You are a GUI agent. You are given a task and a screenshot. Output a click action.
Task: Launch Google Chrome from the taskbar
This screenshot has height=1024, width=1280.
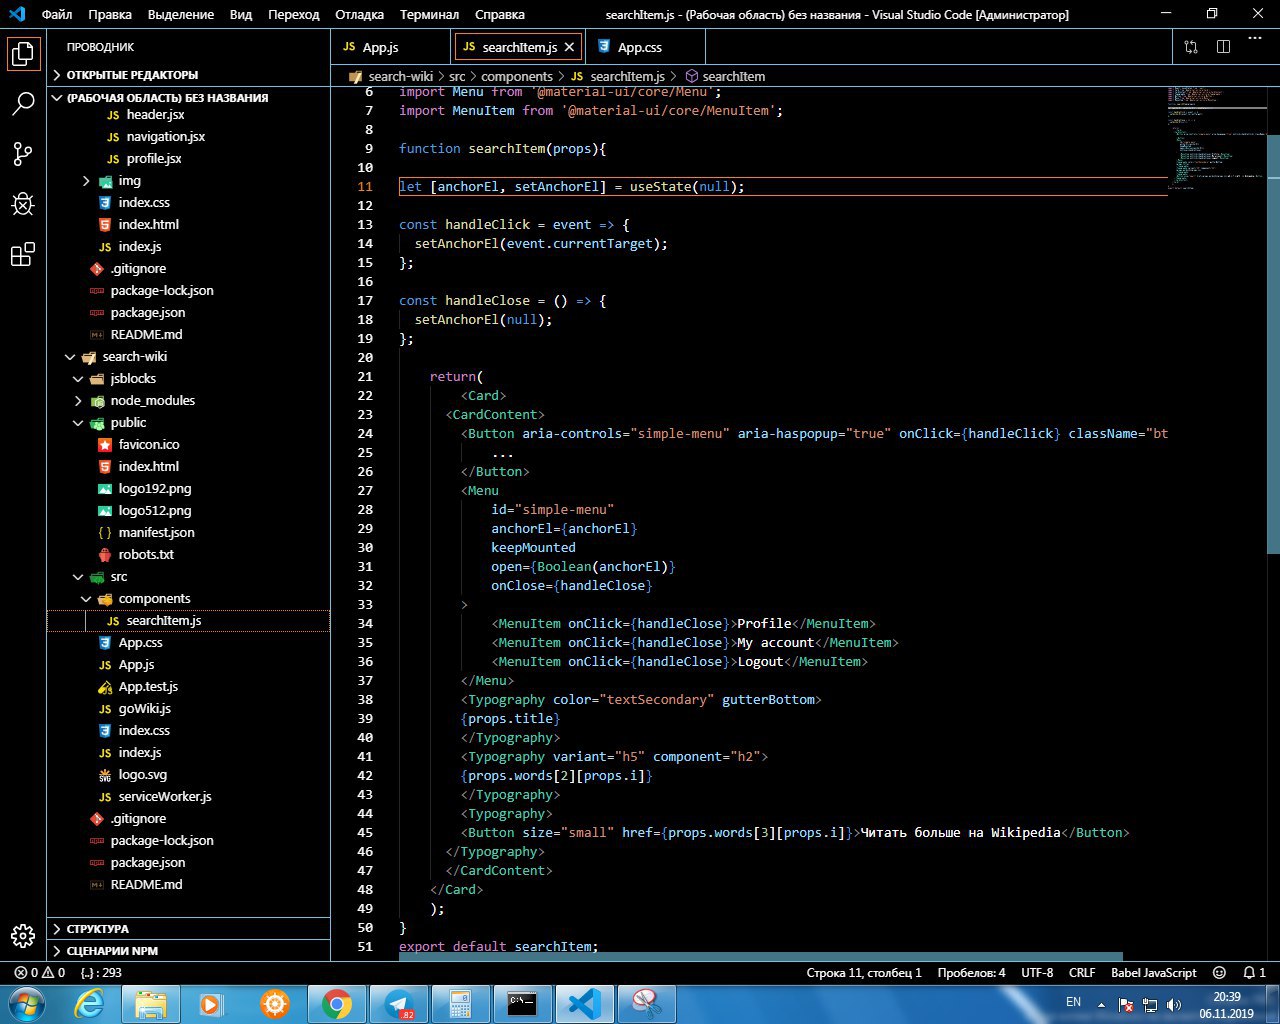[337, 1003]
